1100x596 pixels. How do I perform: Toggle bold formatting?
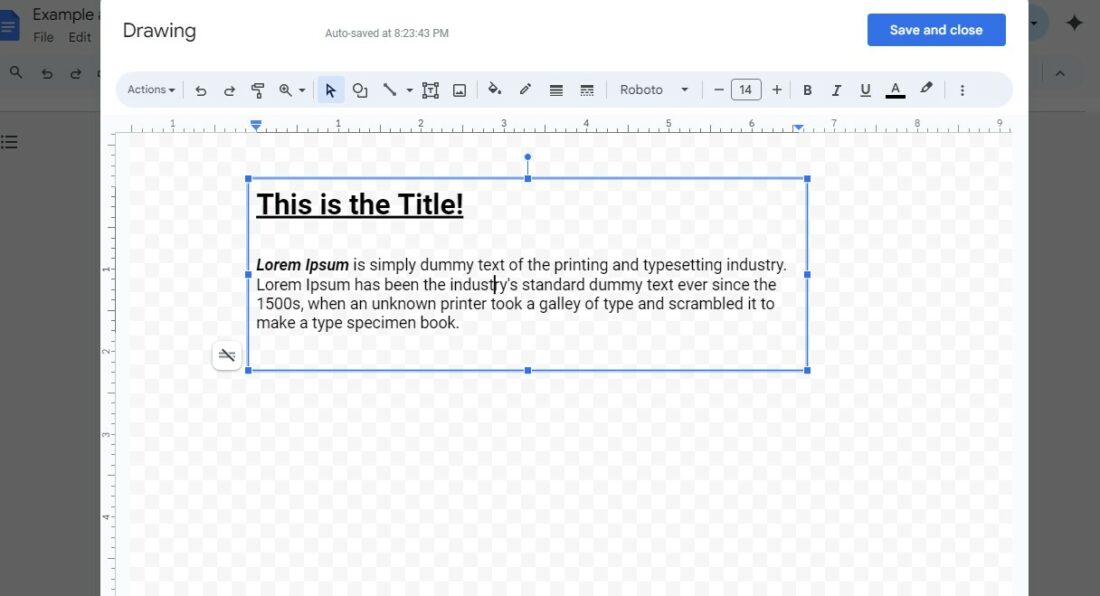807,89
